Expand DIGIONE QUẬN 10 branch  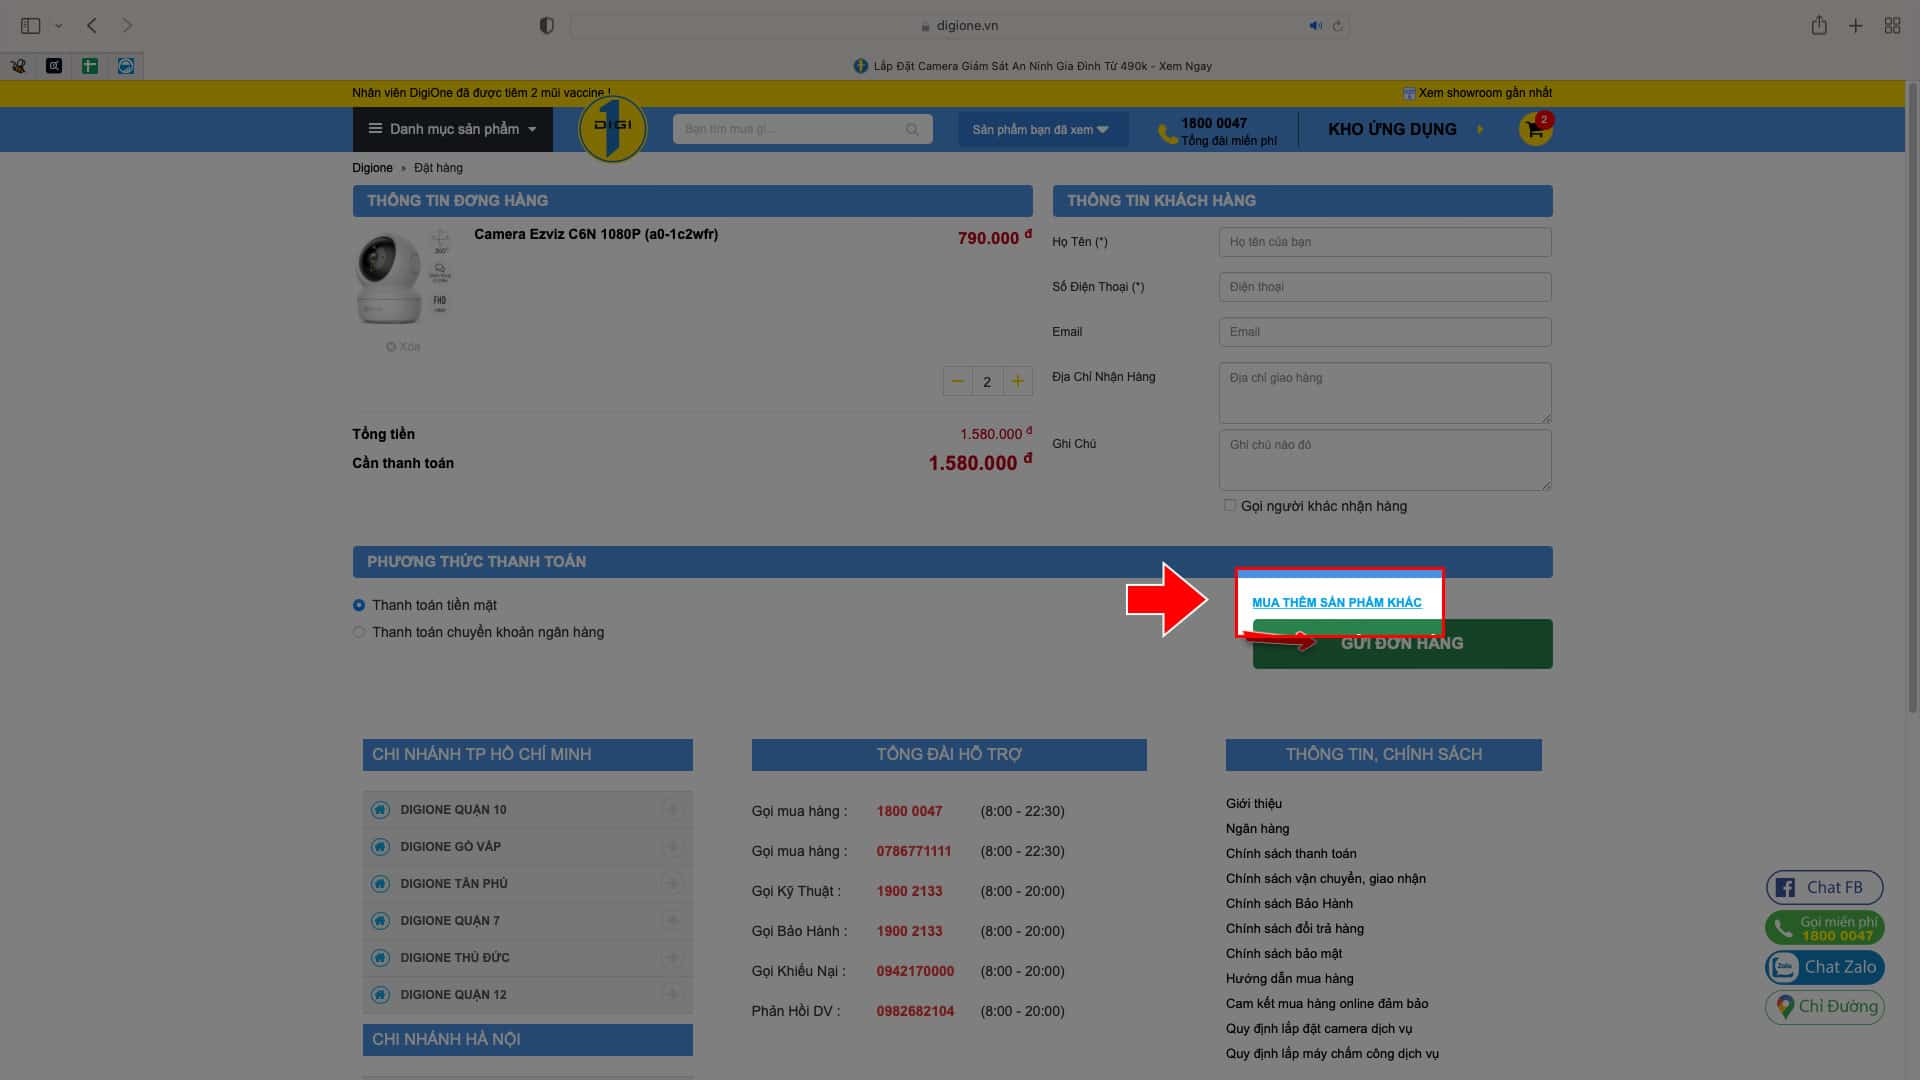[672, 810]
